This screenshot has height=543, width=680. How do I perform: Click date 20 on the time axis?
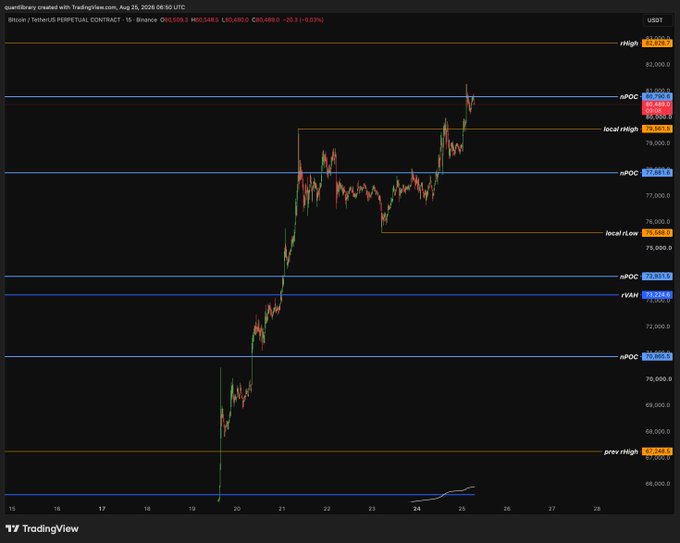pyautogui.click(x=237, y=509)
